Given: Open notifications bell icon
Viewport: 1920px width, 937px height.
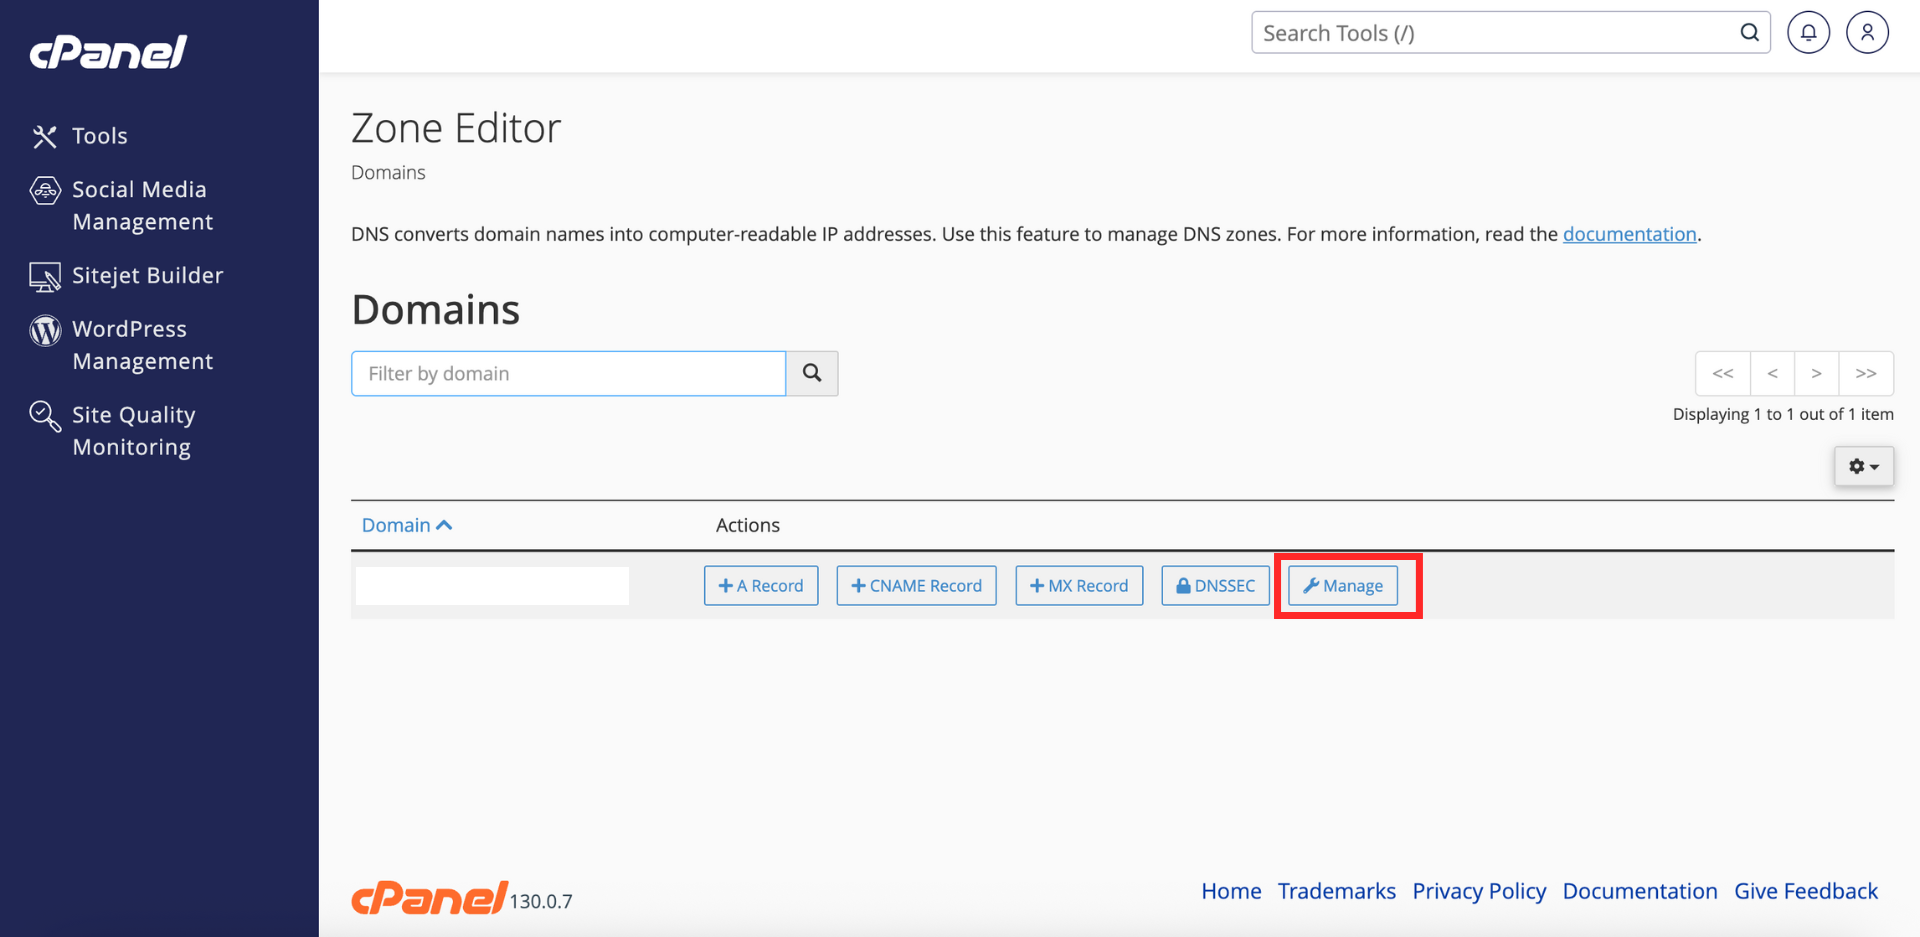Looking at the screenshot, I should click(x=1808, y=33).
